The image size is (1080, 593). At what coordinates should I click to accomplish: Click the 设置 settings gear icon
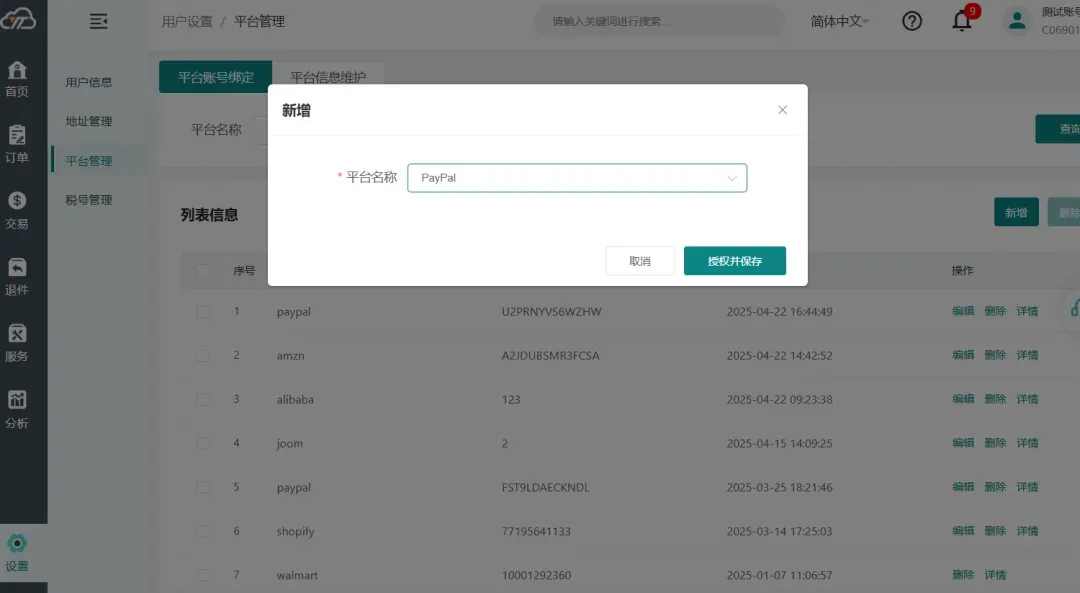(17, 544)
